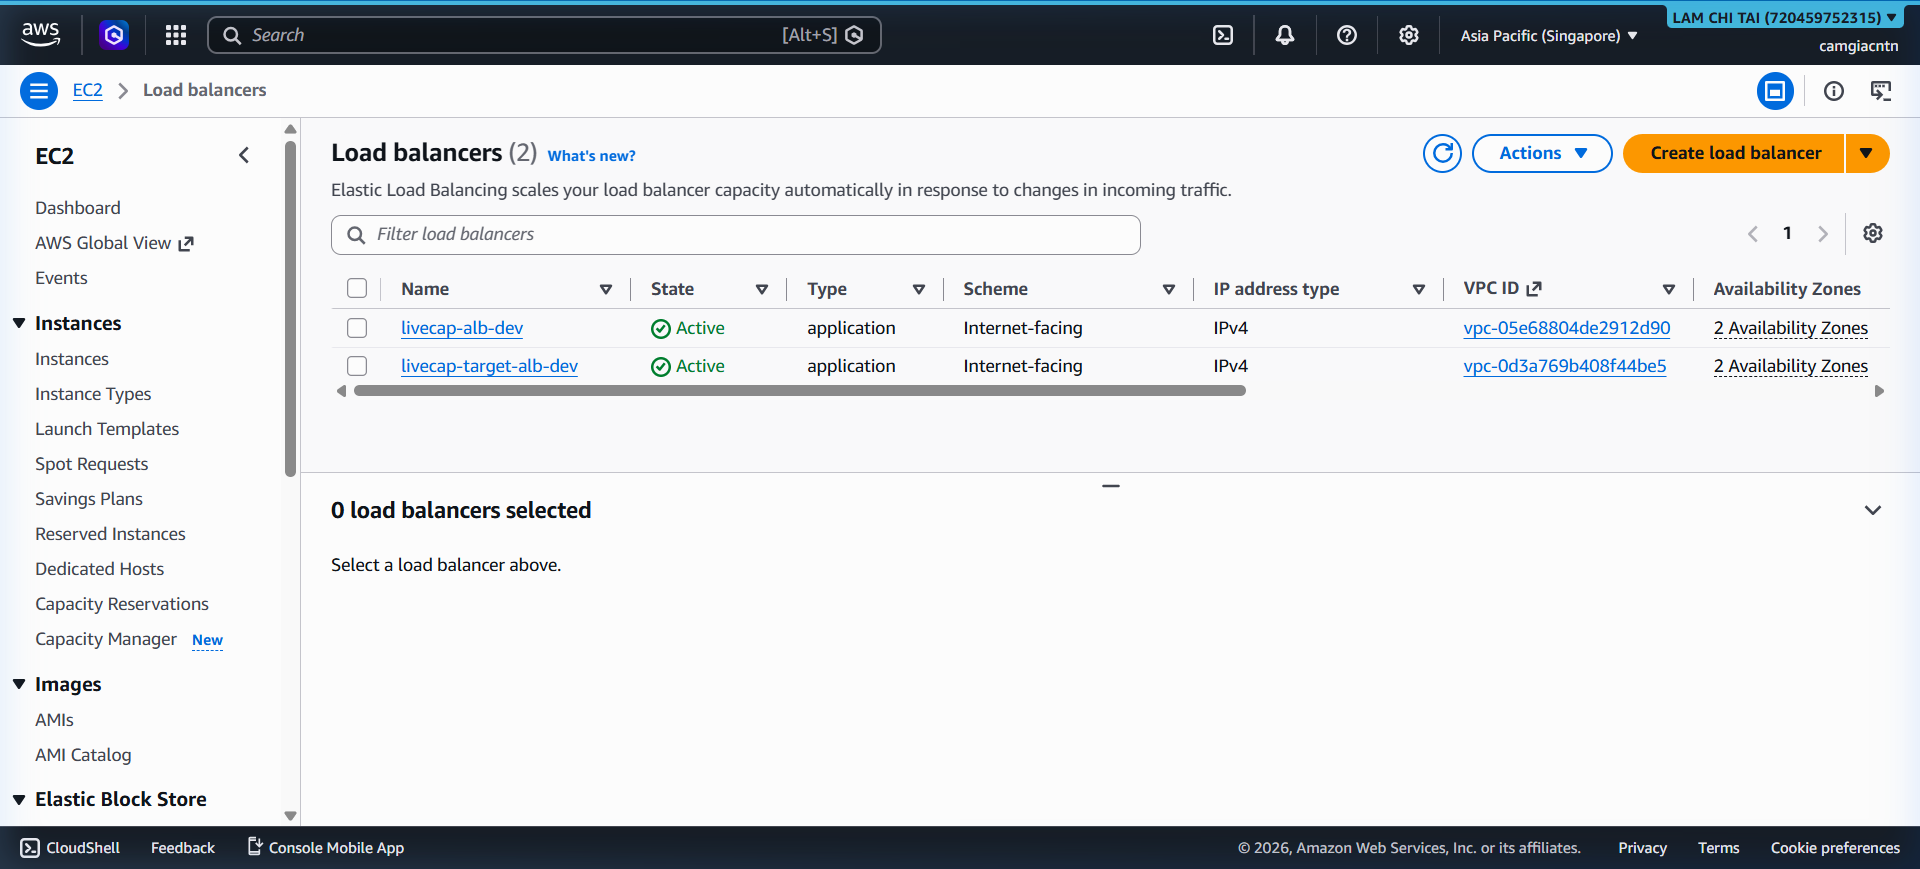Sort by VPC ID column arrow
This screenshot has width=1920, height=869.
pyautogui.click(x=1669, y=289)
